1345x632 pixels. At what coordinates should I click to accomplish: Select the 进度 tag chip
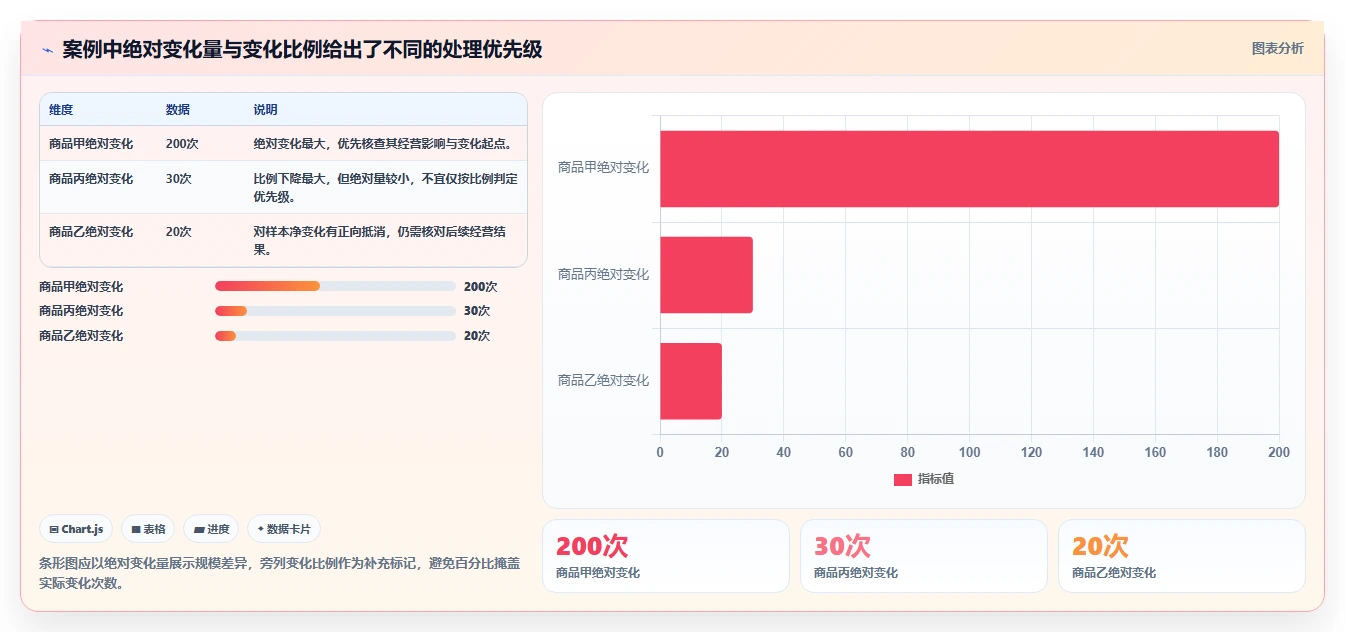click(211, 529)
